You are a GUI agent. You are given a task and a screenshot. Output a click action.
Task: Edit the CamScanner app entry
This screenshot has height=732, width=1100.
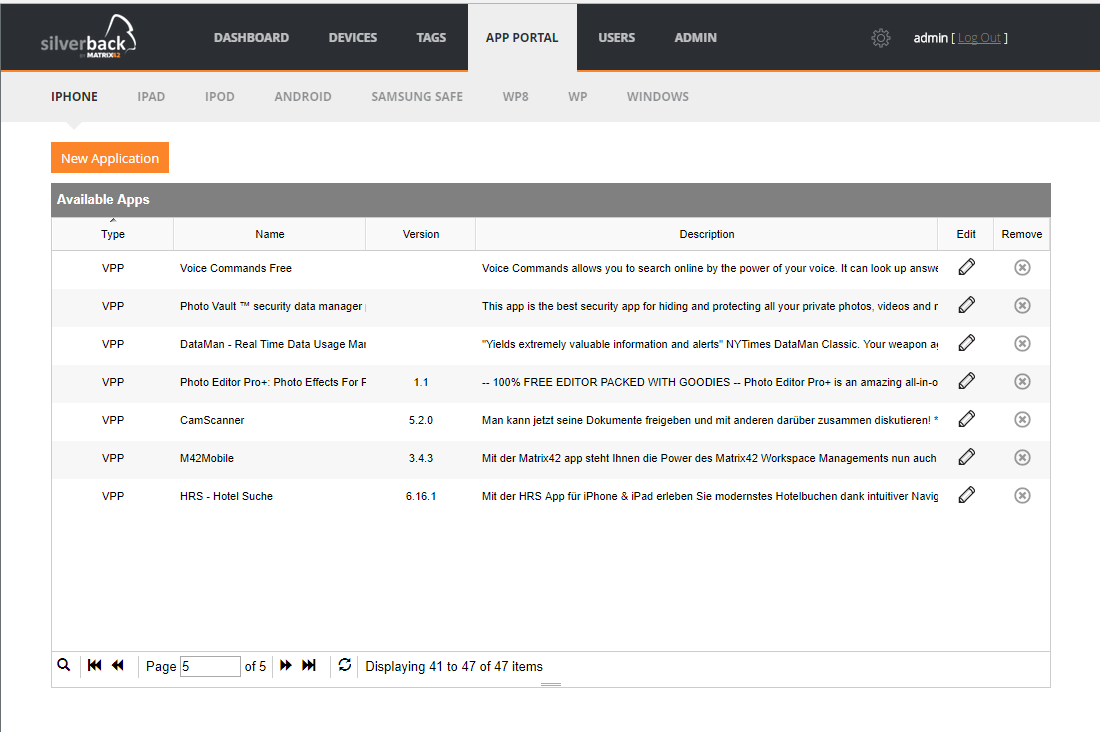[x=966, y=419]
